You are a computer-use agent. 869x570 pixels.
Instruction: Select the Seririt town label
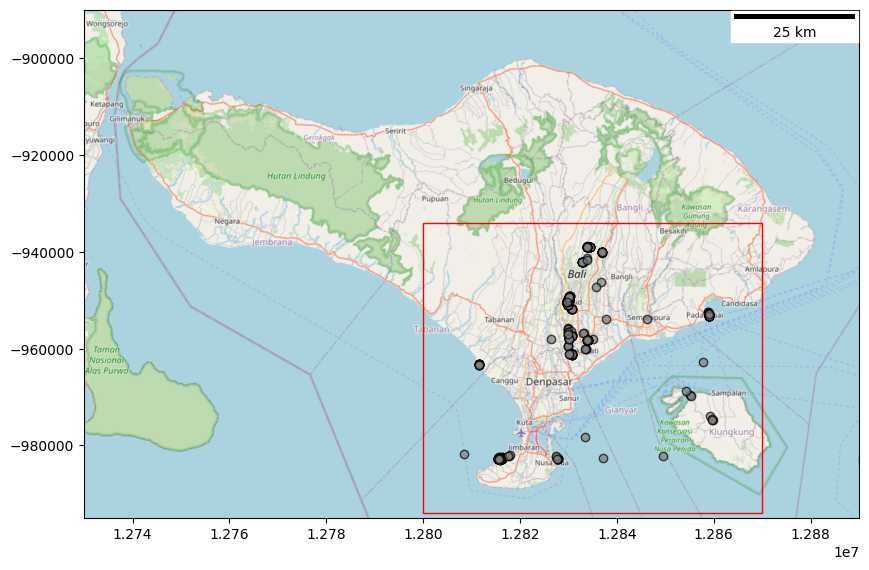(396, 130)
